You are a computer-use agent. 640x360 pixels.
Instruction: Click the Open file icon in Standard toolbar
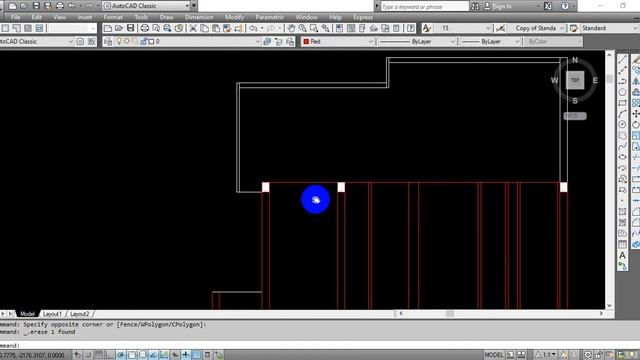point(119,28)
